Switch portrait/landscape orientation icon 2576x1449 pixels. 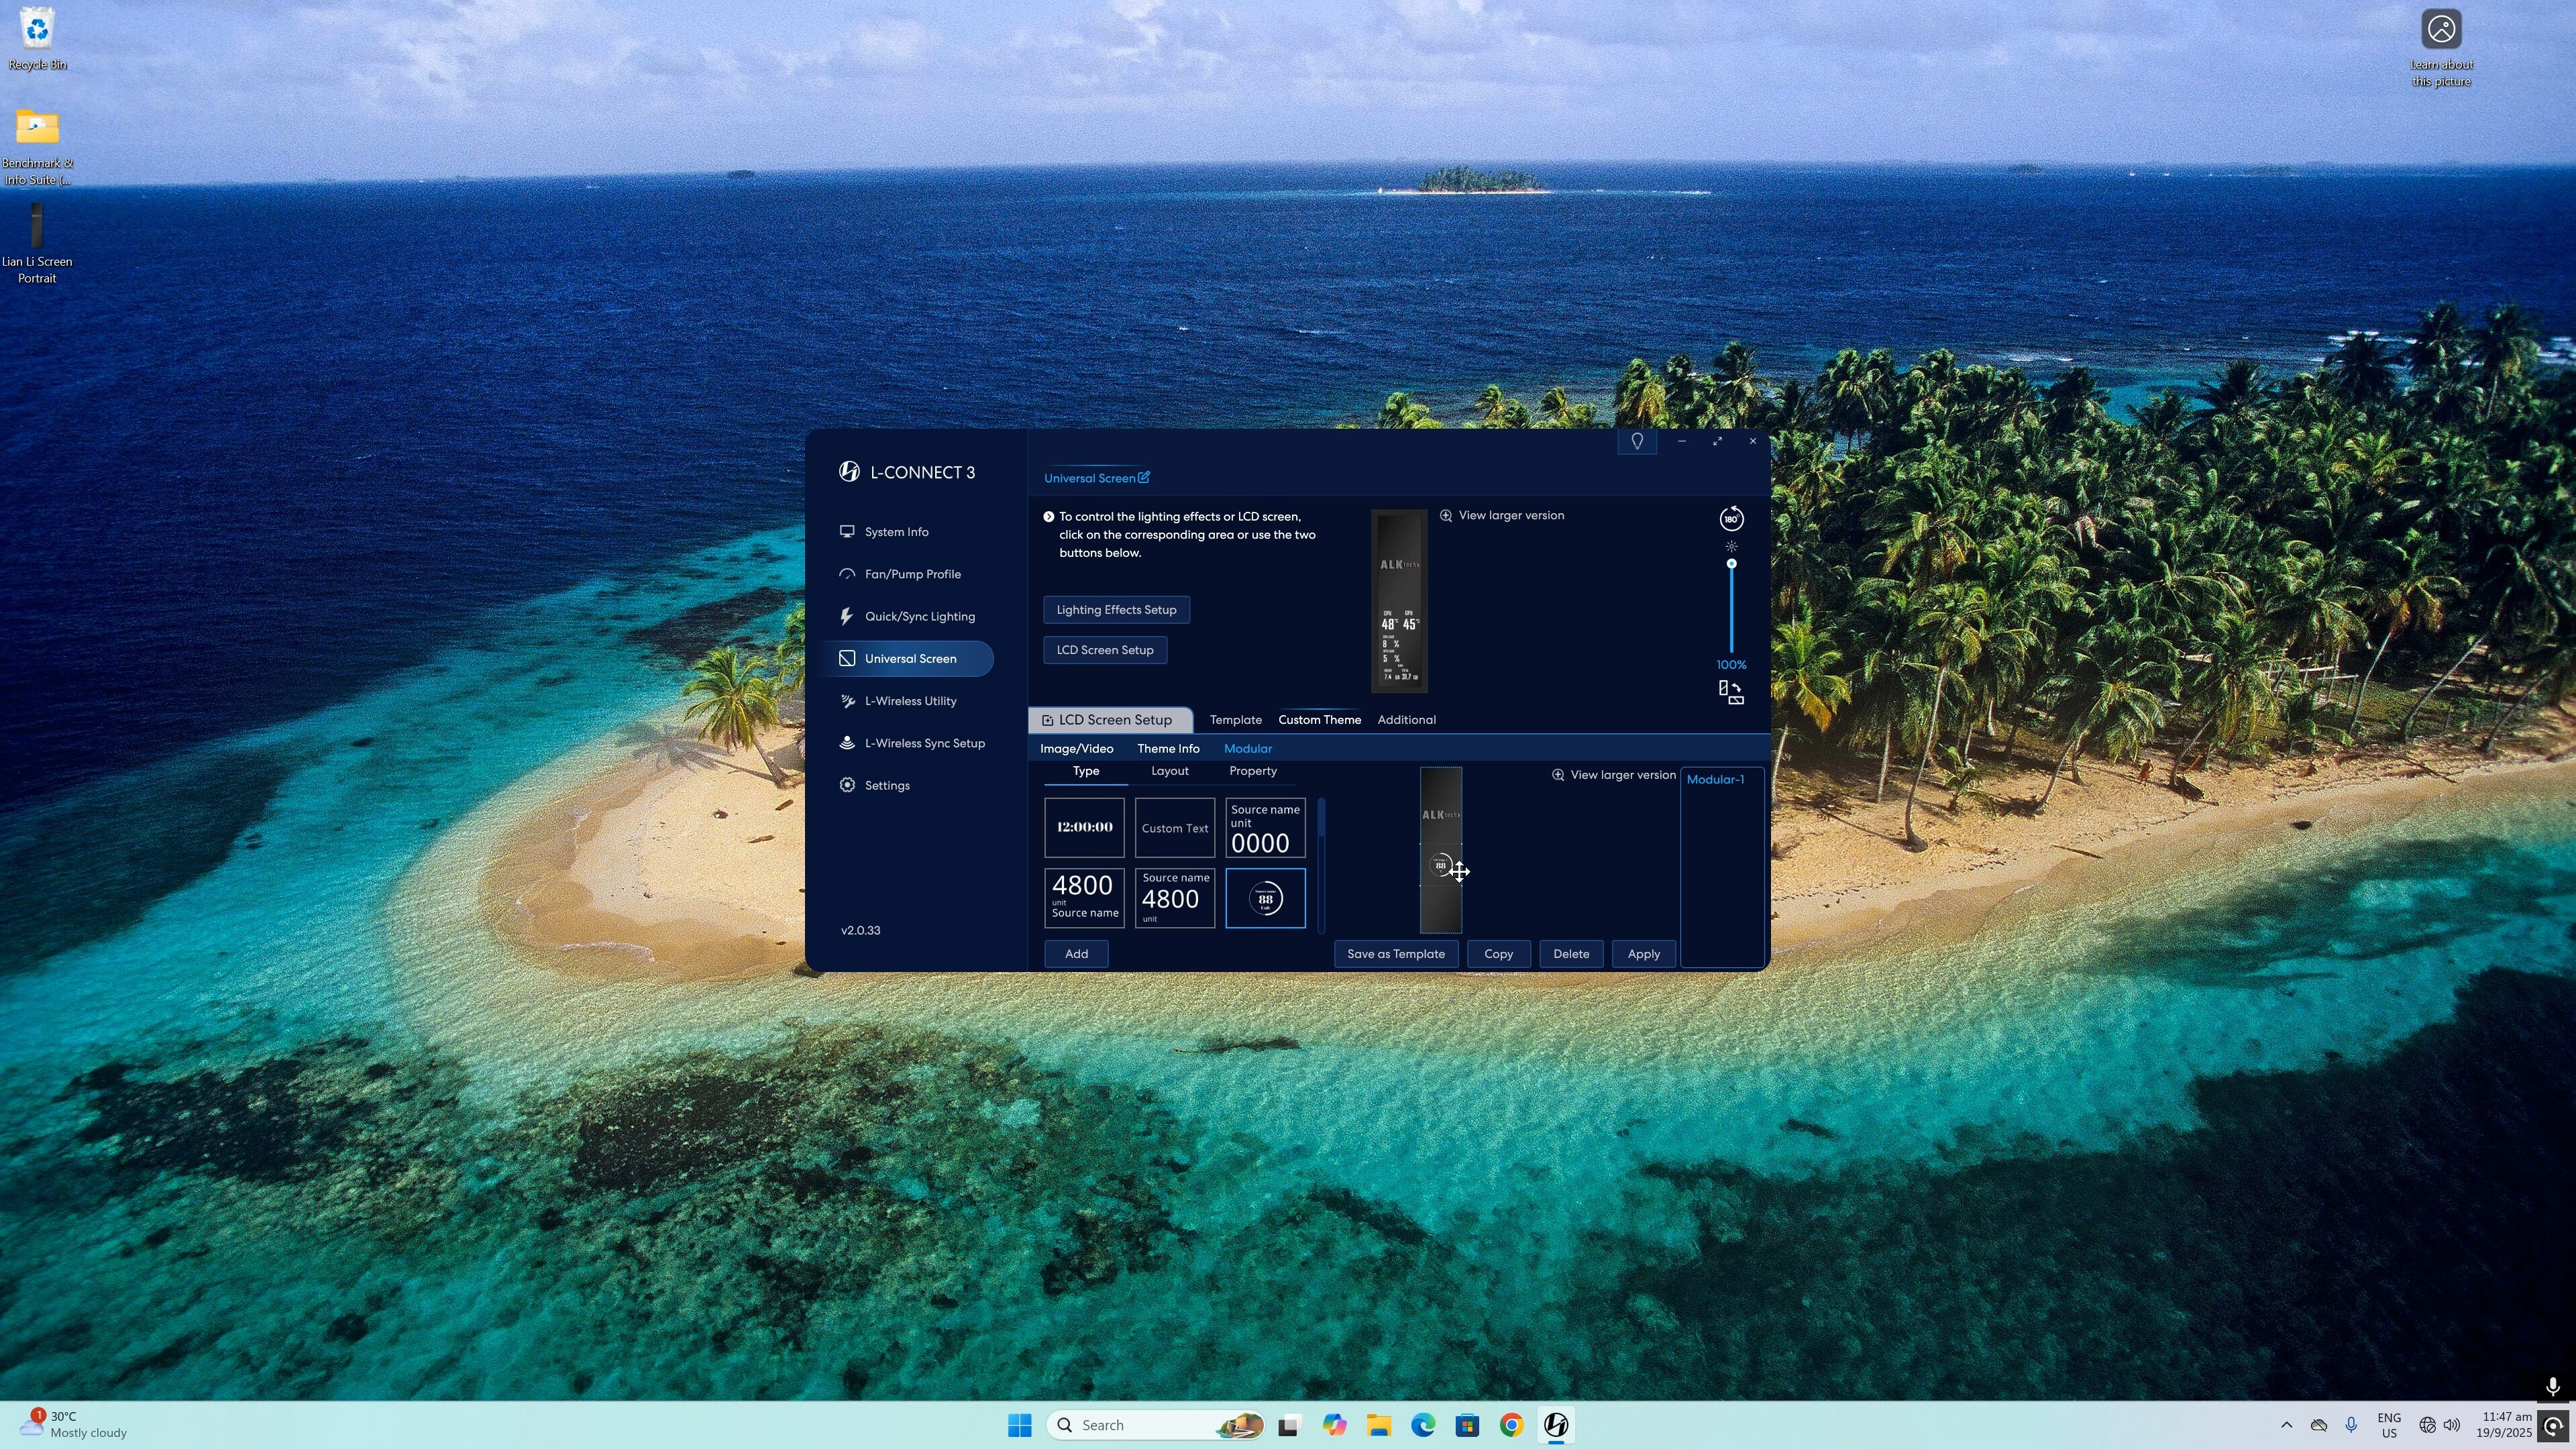(x=1731, y=692)
